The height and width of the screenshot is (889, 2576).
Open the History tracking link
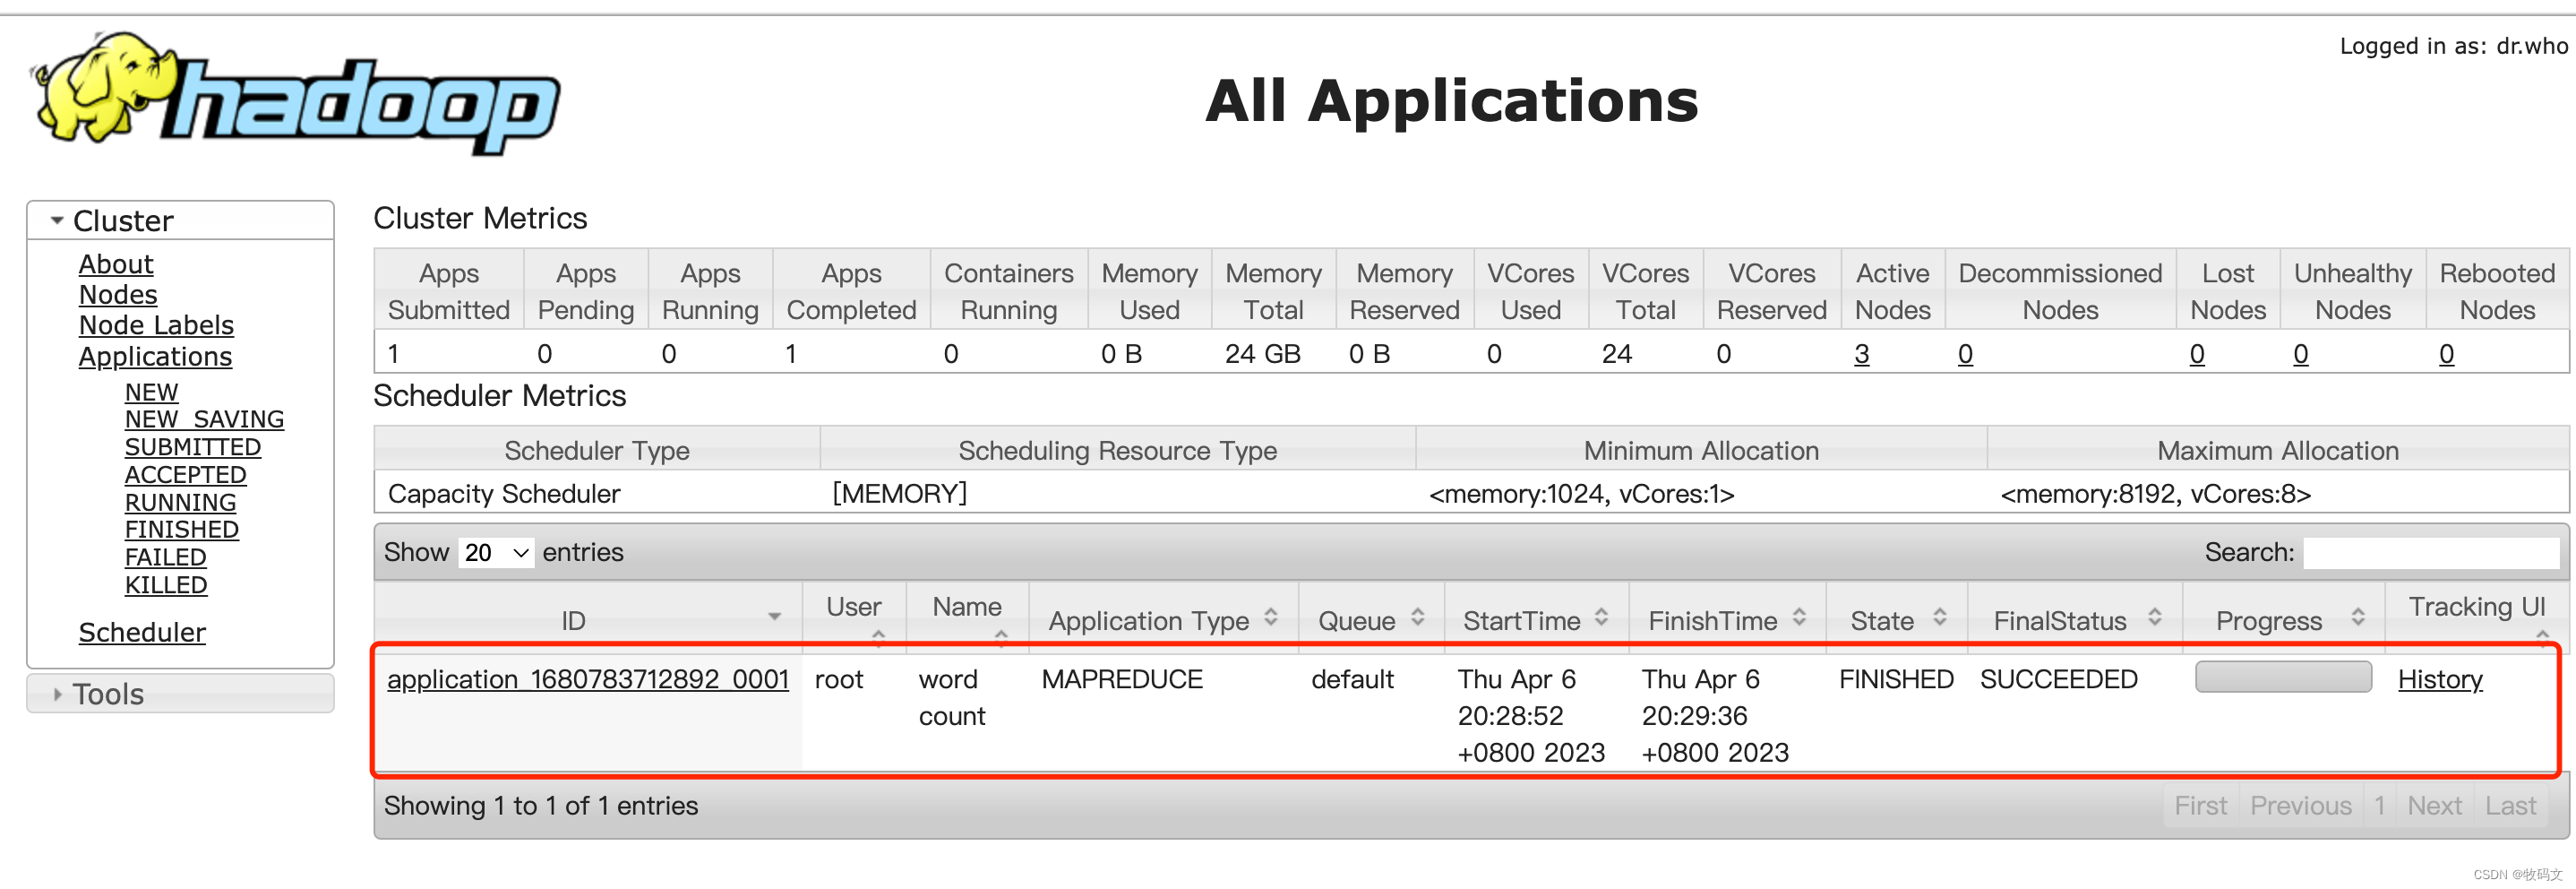(2440, 679)
